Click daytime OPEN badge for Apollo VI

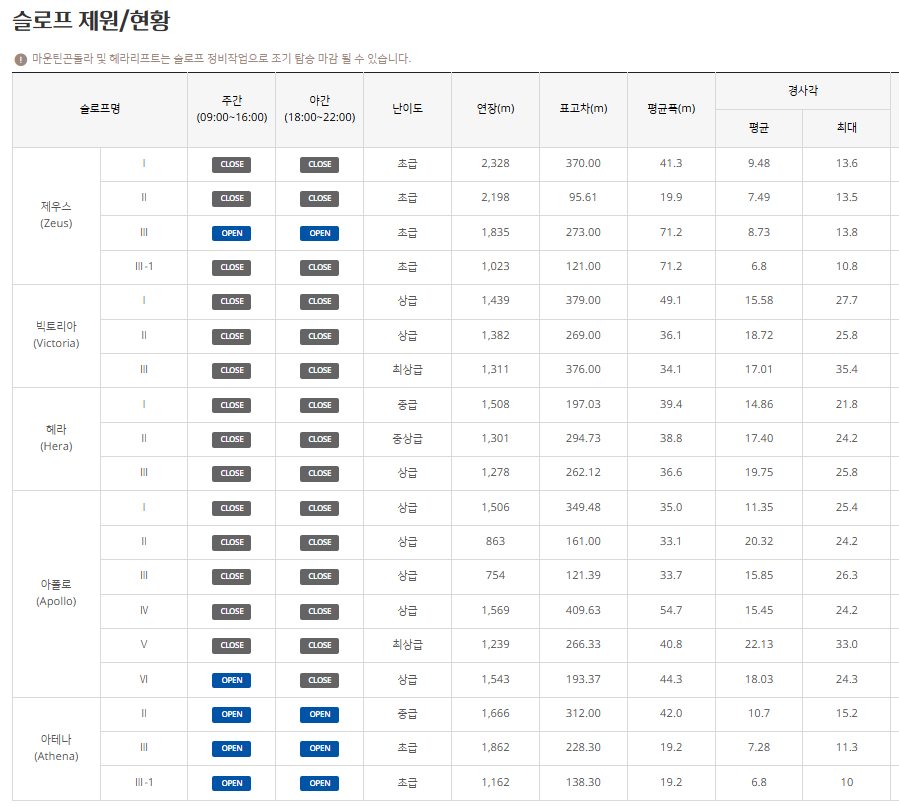(x=232, y=680)
